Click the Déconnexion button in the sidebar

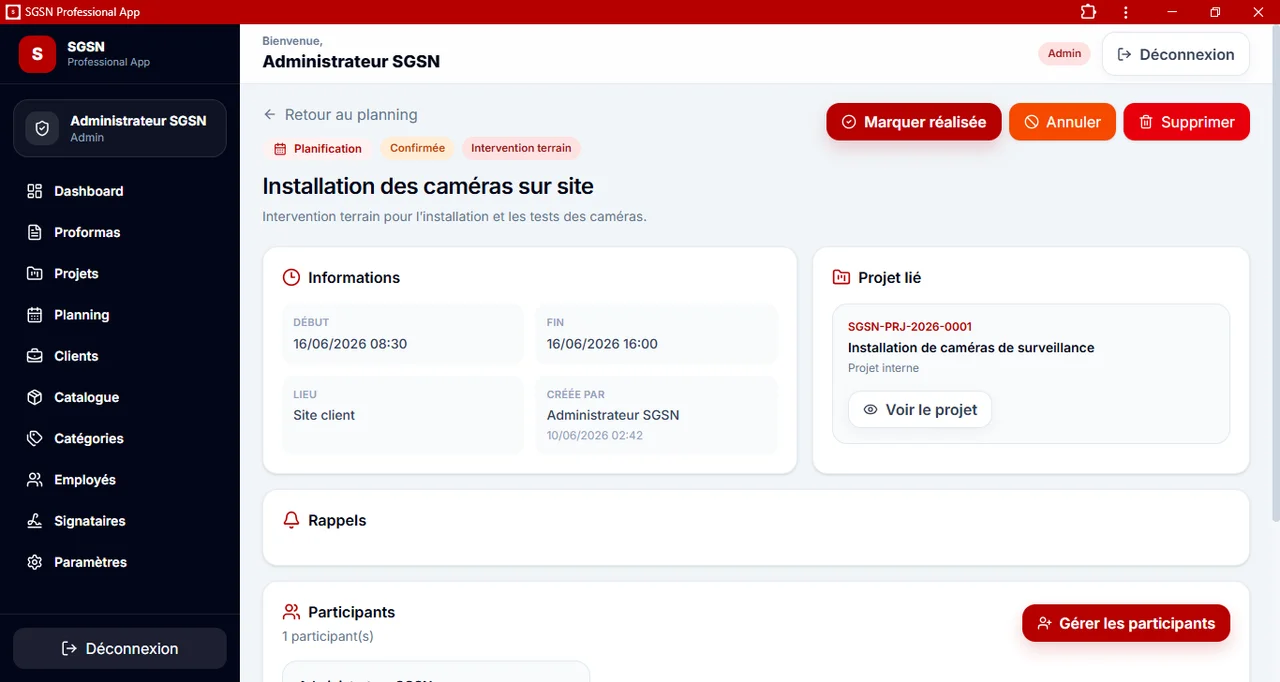coord(120,648)
